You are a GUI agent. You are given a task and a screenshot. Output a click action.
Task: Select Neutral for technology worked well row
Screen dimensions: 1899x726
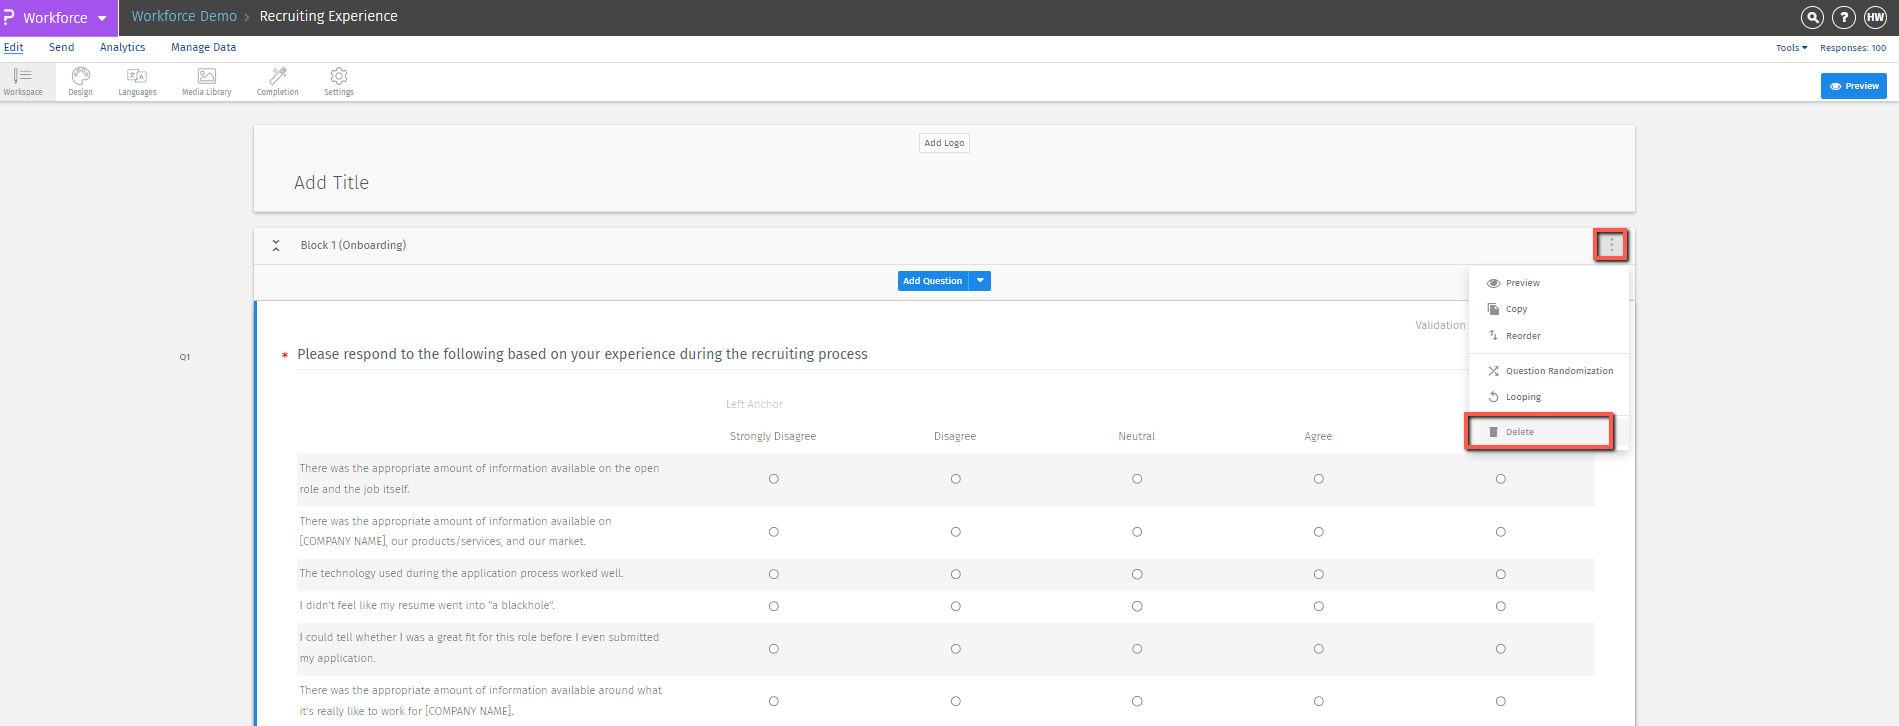click(x=1137, y=574)
